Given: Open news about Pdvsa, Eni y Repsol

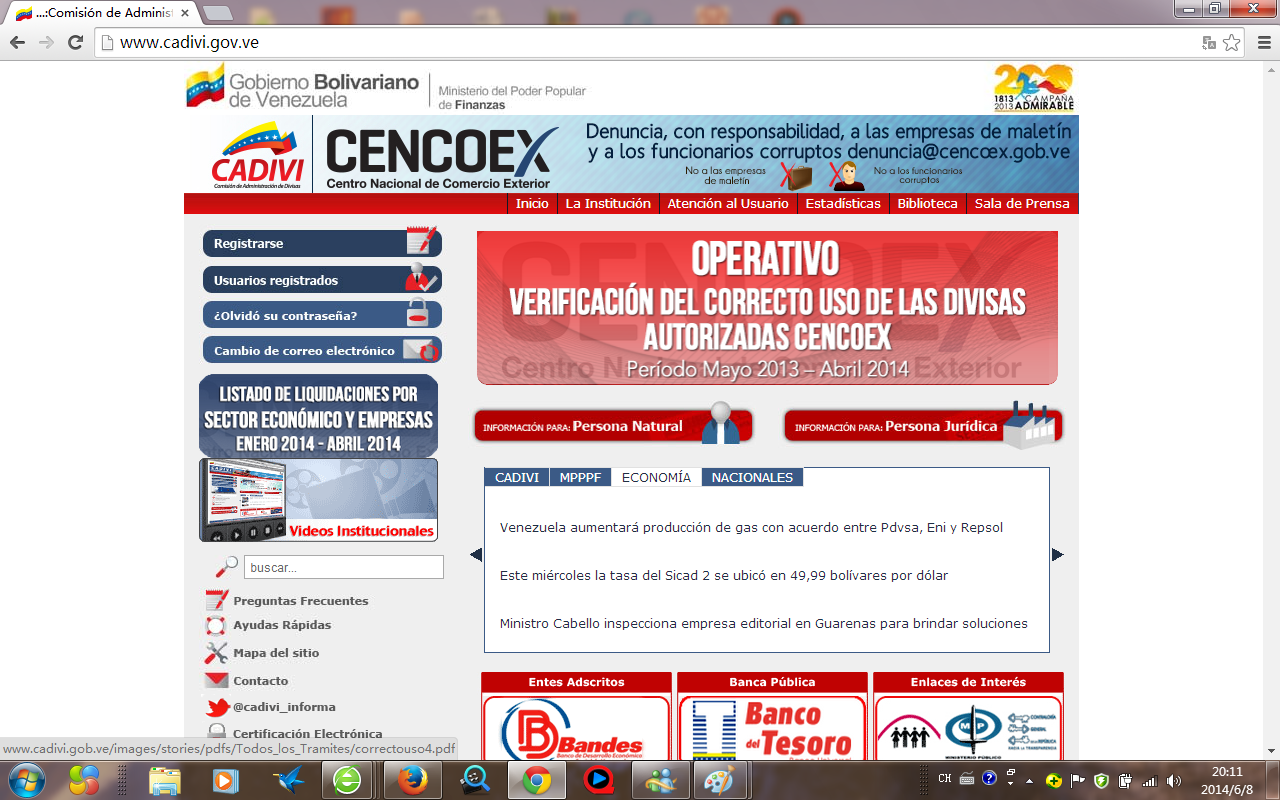Looking at the screenshot, I should (751, 527).
